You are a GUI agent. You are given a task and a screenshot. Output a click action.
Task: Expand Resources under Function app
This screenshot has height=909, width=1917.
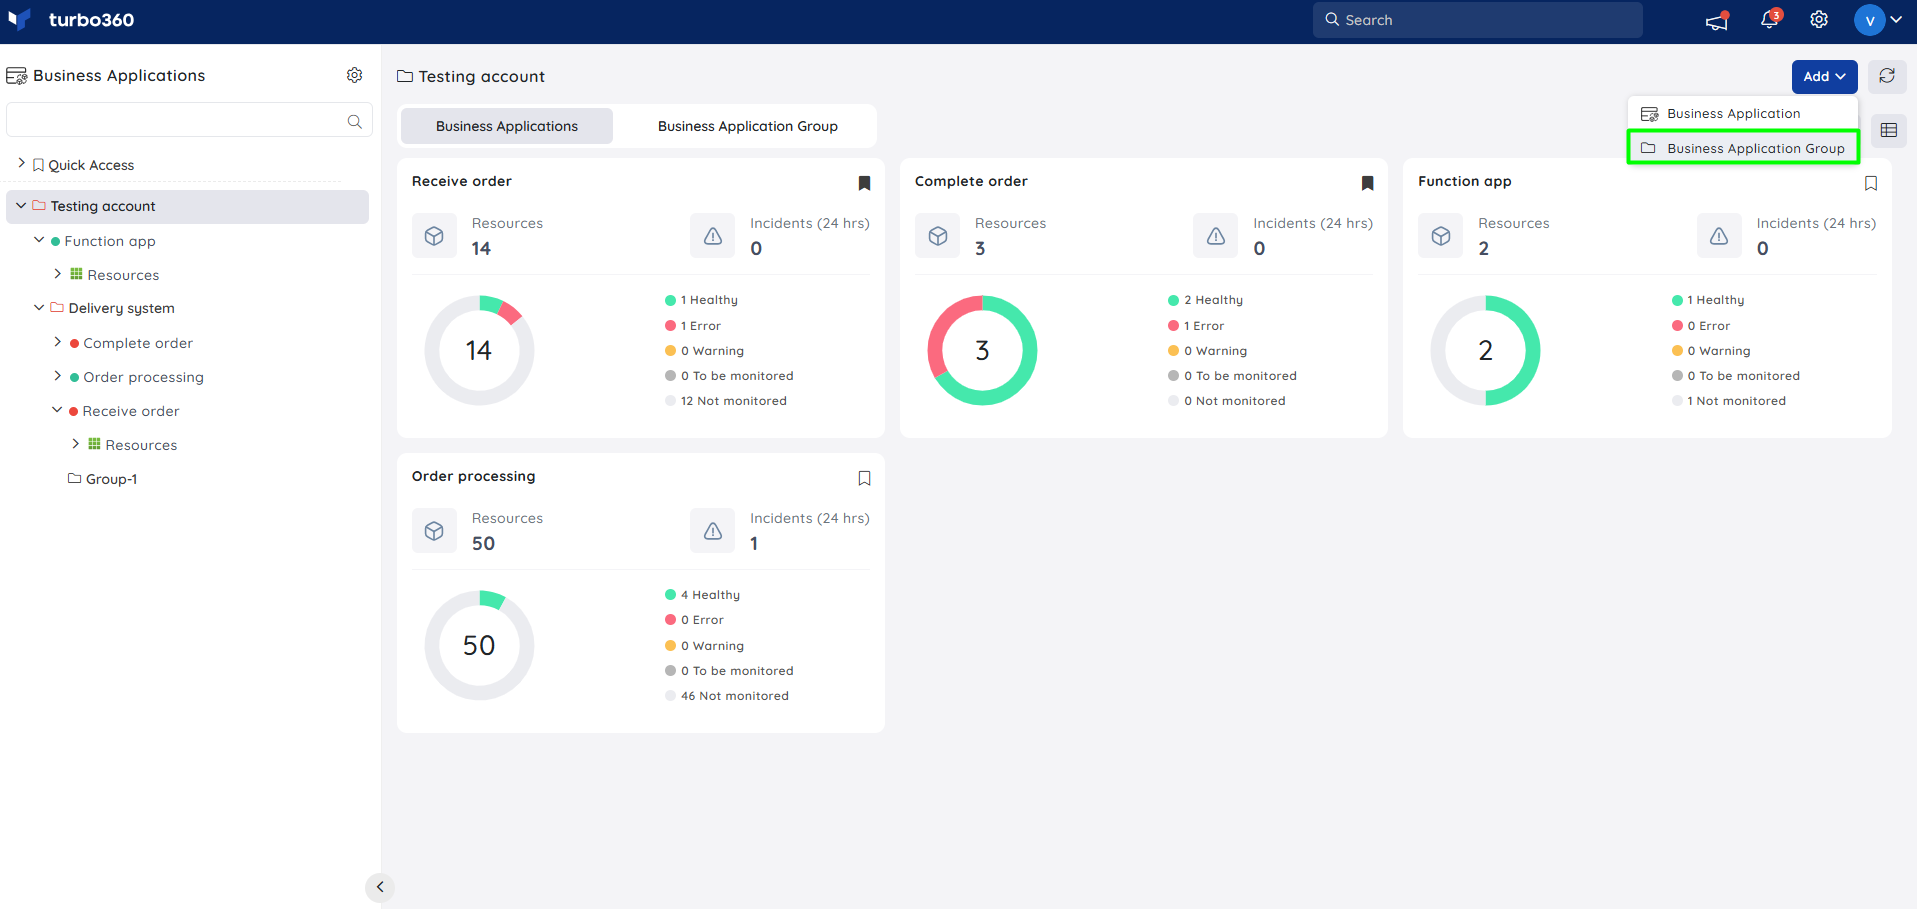pyautogui.click(x=57, y=273)
